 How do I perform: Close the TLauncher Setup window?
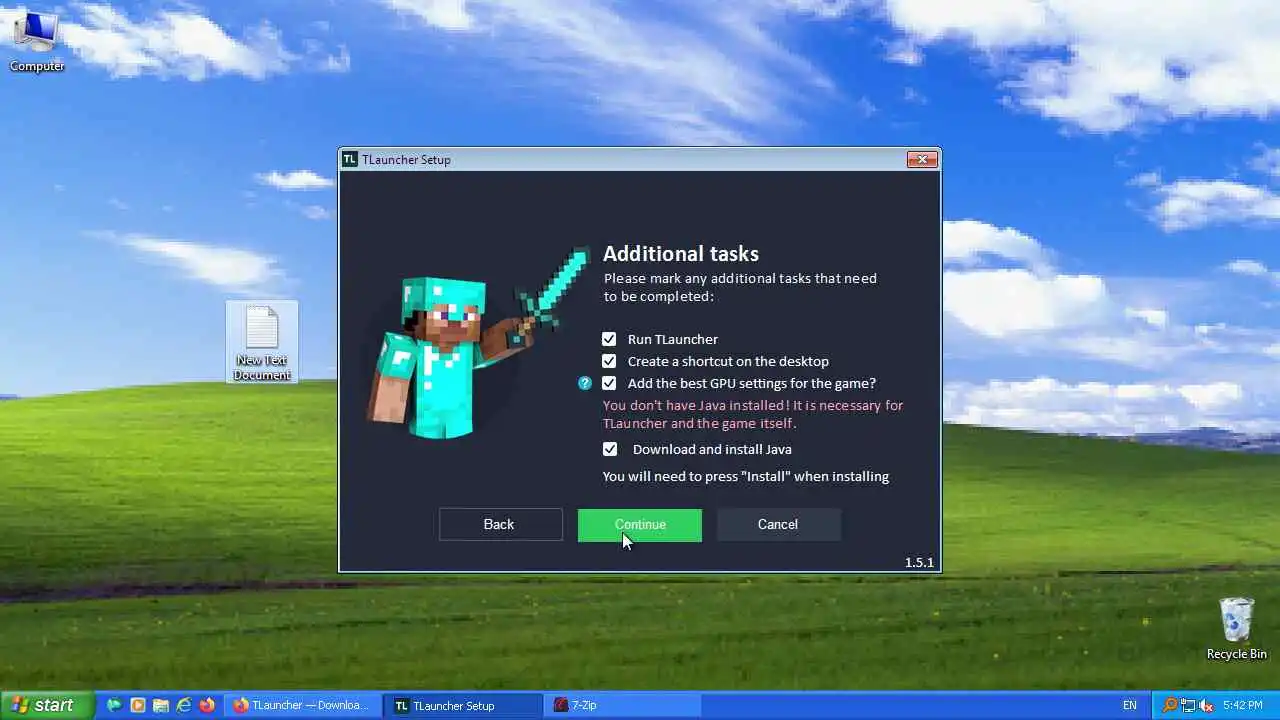click(x=922, y=159)
